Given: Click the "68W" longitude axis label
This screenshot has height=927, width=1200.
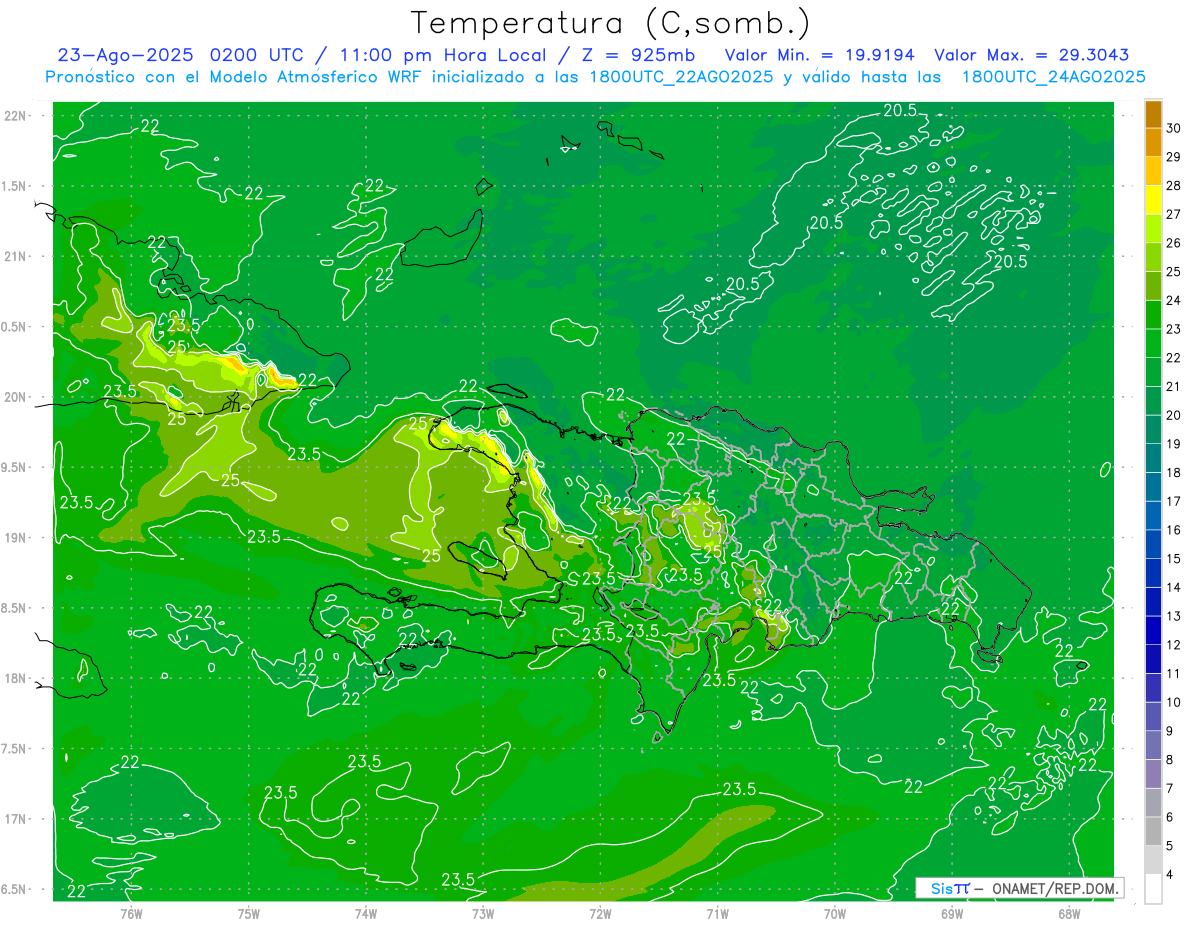Looking at the screenshot, I should [1069, 913].
